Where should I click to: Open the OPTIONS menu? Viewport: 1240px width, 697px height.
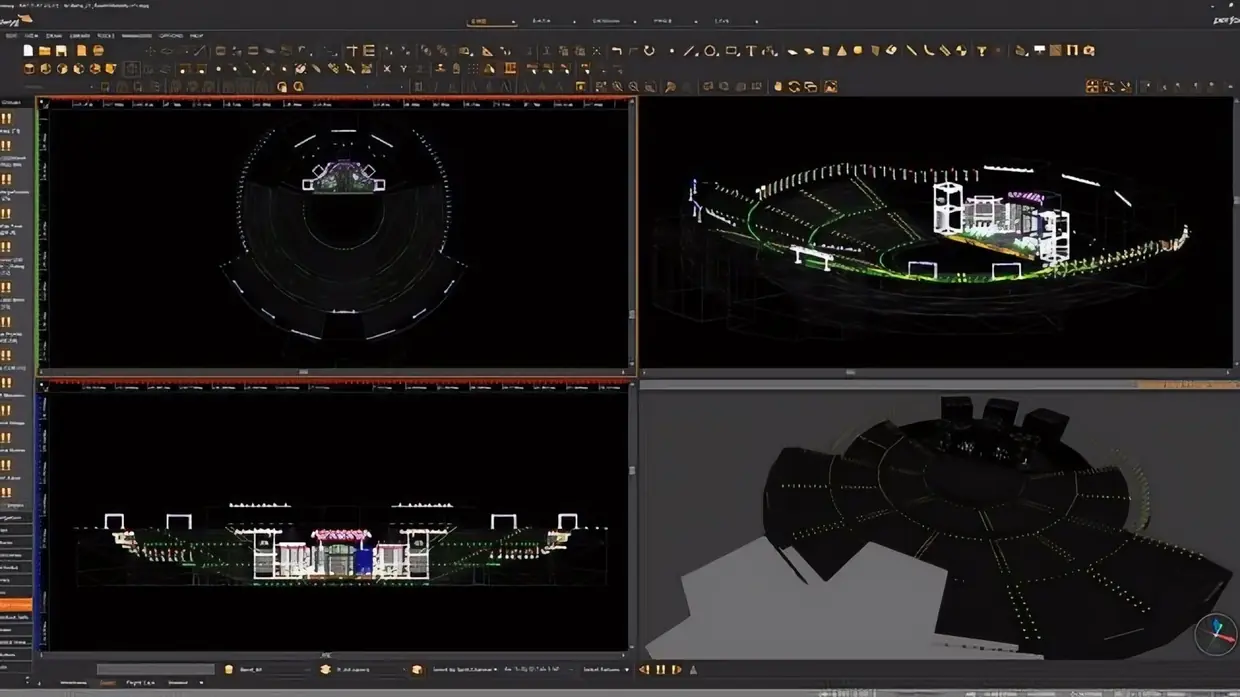[x=171, y=36]
